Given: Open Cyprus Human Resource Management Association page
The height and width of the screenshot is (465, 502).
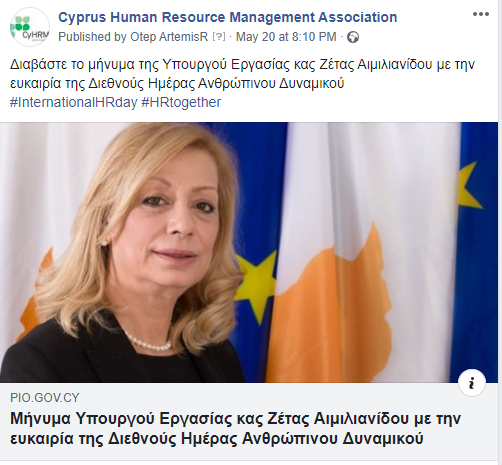Looking at the screenshot, I should tap(228, 17).
